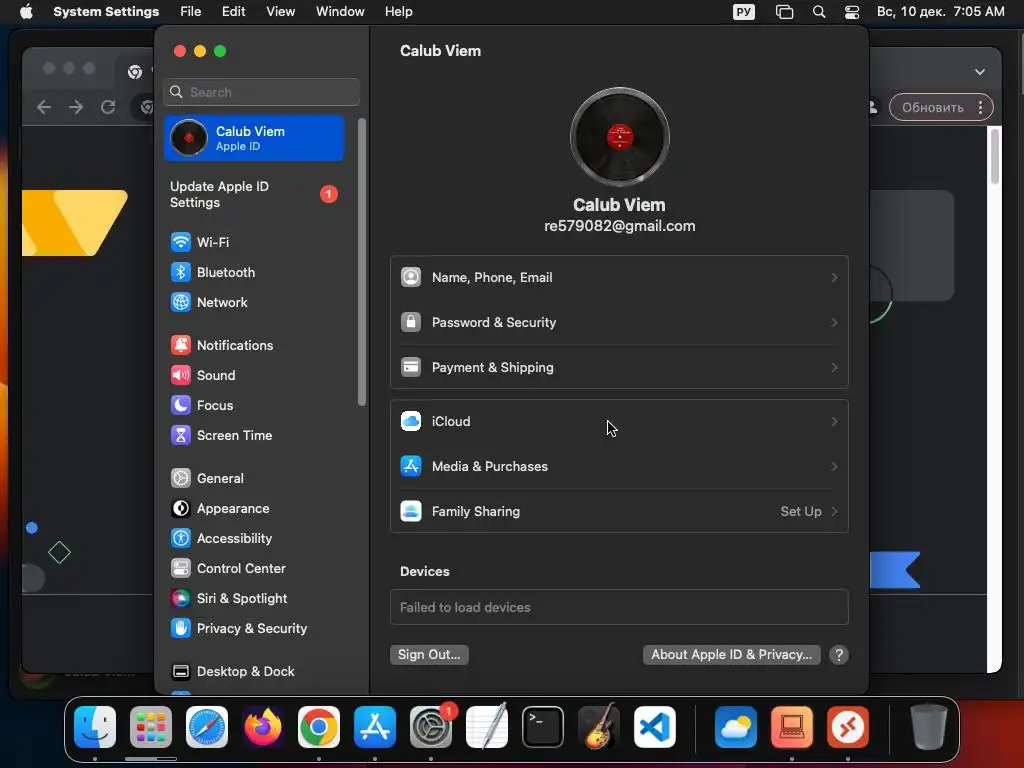Open Google Chrome from the Dock
This screenshot has height=768, width=1024.
point(319,727)
